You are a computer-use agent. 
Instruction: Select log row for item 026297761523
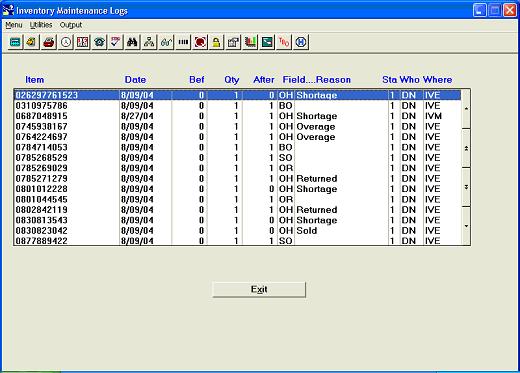tap(238, 95)
